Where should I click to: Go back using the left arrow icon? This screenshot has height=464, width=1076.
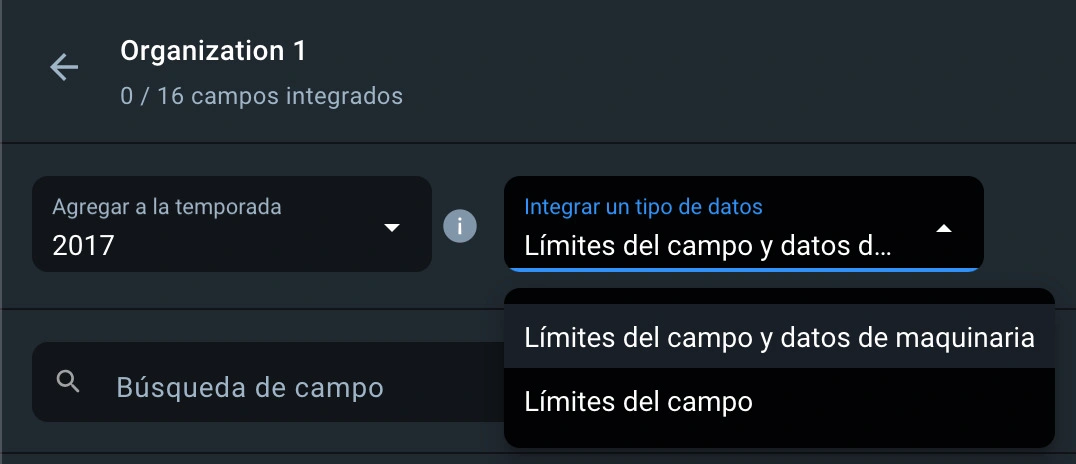pos(64,68)
